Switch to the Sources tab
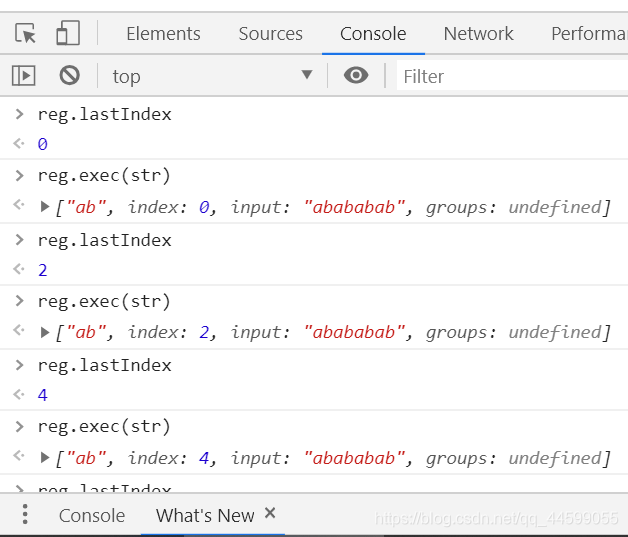 pos(271,34)
